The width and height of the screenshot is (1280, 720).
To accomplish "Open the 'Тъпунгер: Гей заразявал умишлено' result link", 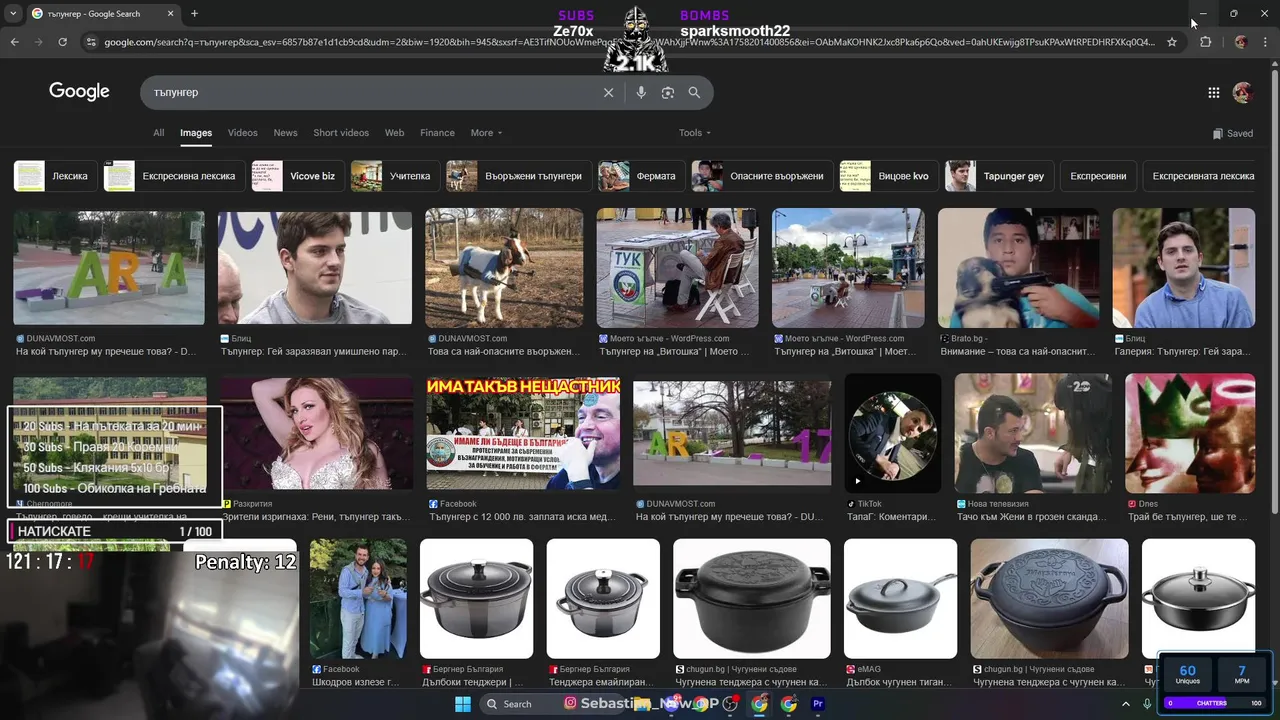I will coord(314,352).
